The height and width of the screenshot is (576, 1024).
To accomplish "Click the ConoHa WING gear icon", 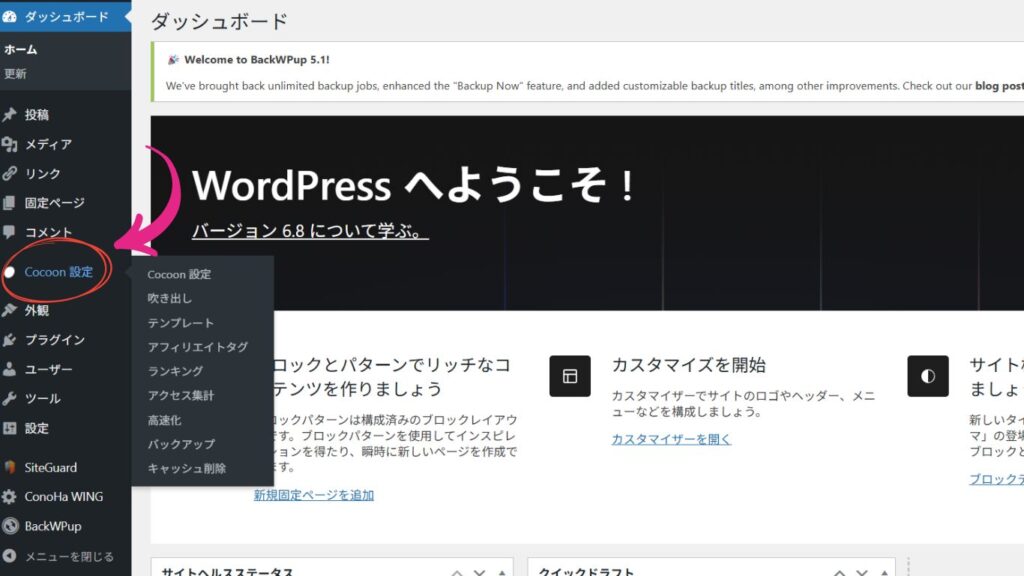I will (9, 496).
